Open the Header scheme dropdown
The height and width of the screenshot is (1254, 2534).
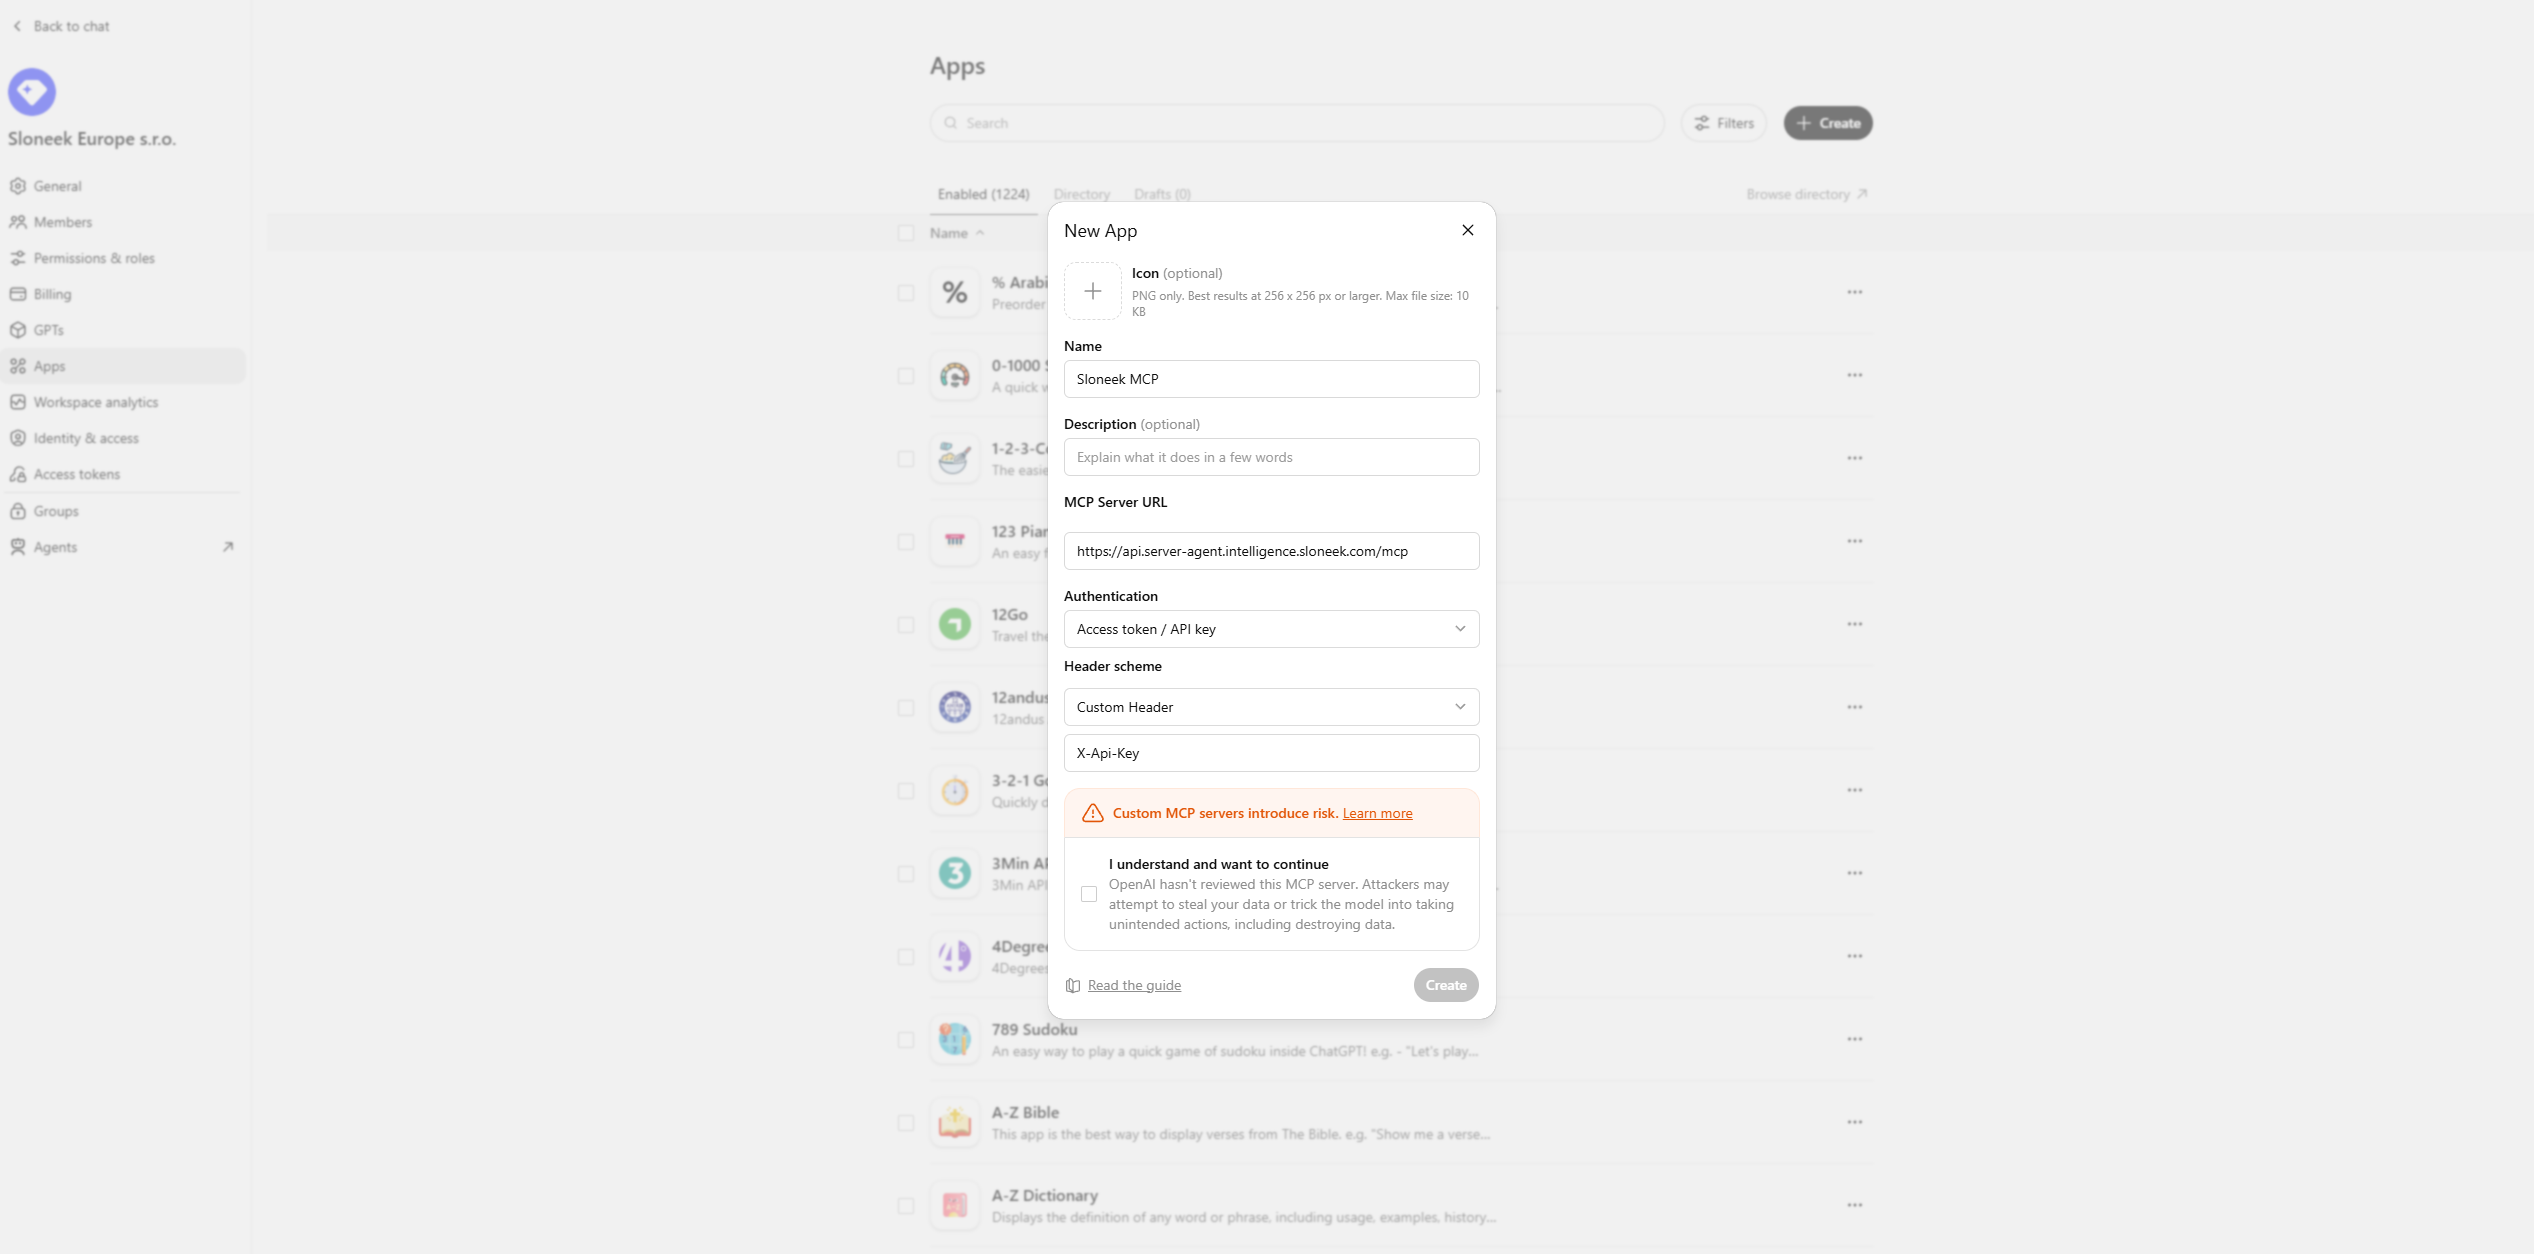1271,707
